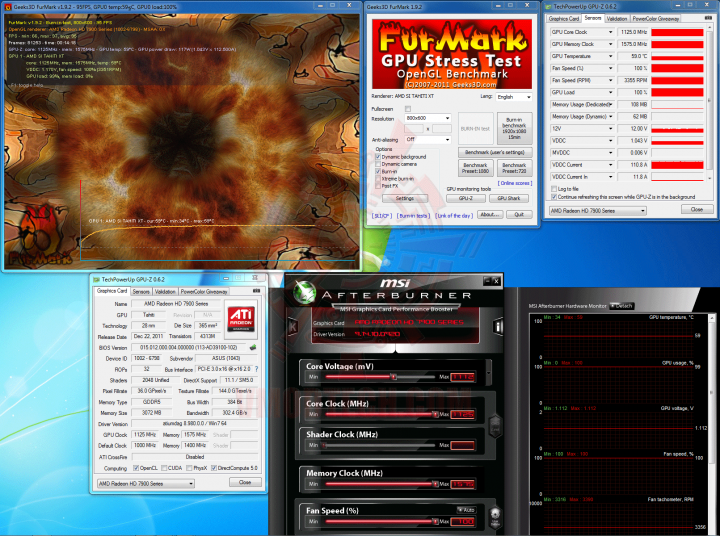Open the MSI Afterburner information i icon
This screenshot has width=720, height=536.
tap(498, 327)
